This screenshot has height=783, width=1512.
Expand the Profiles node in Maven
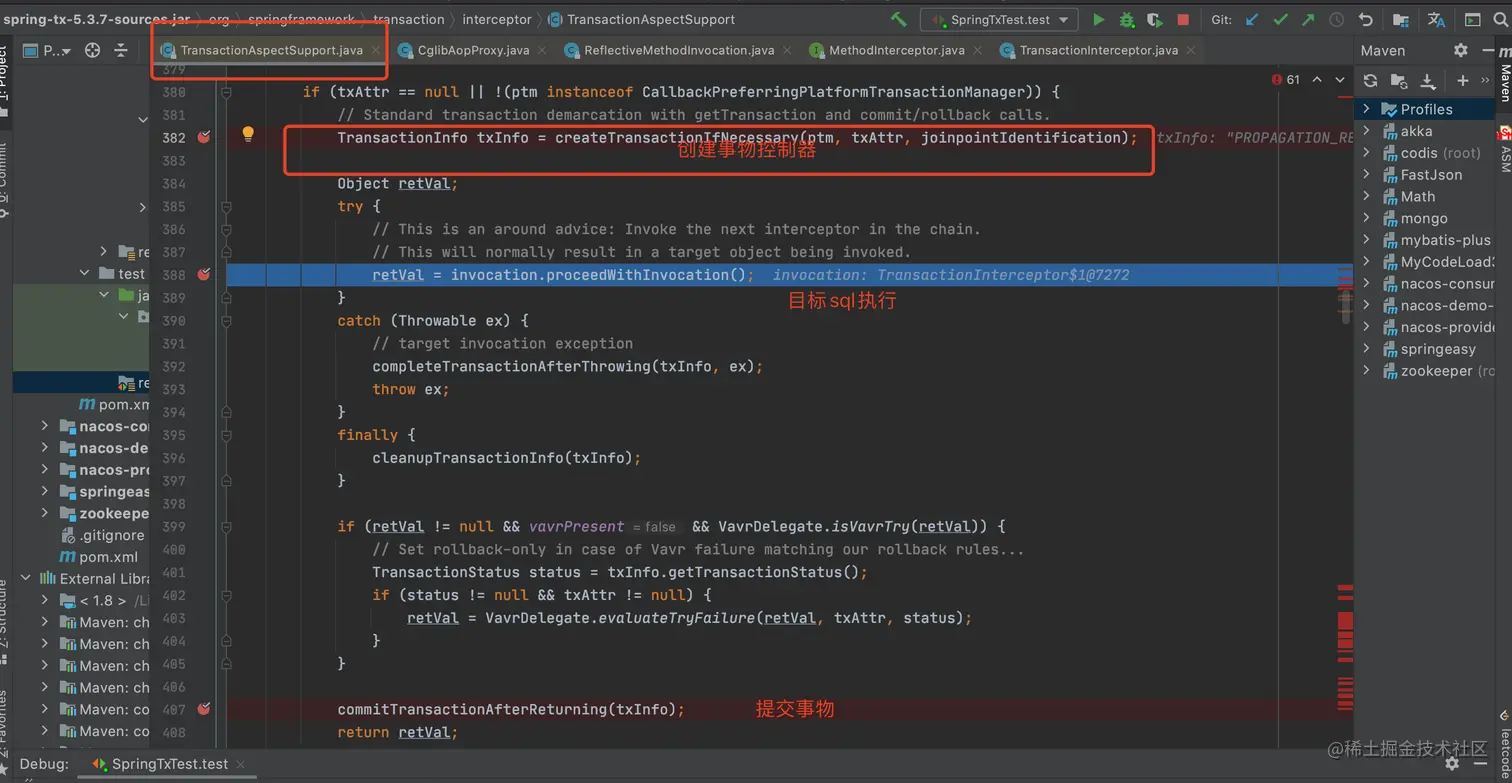tap(1366, 109)
